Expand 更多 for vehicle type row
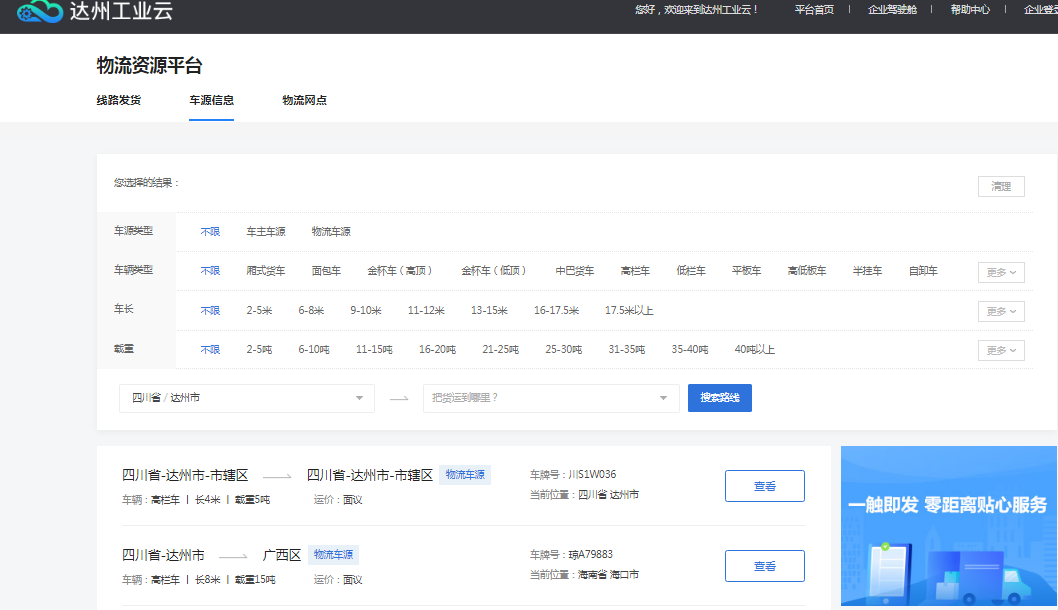 (x=1000, y=272)
